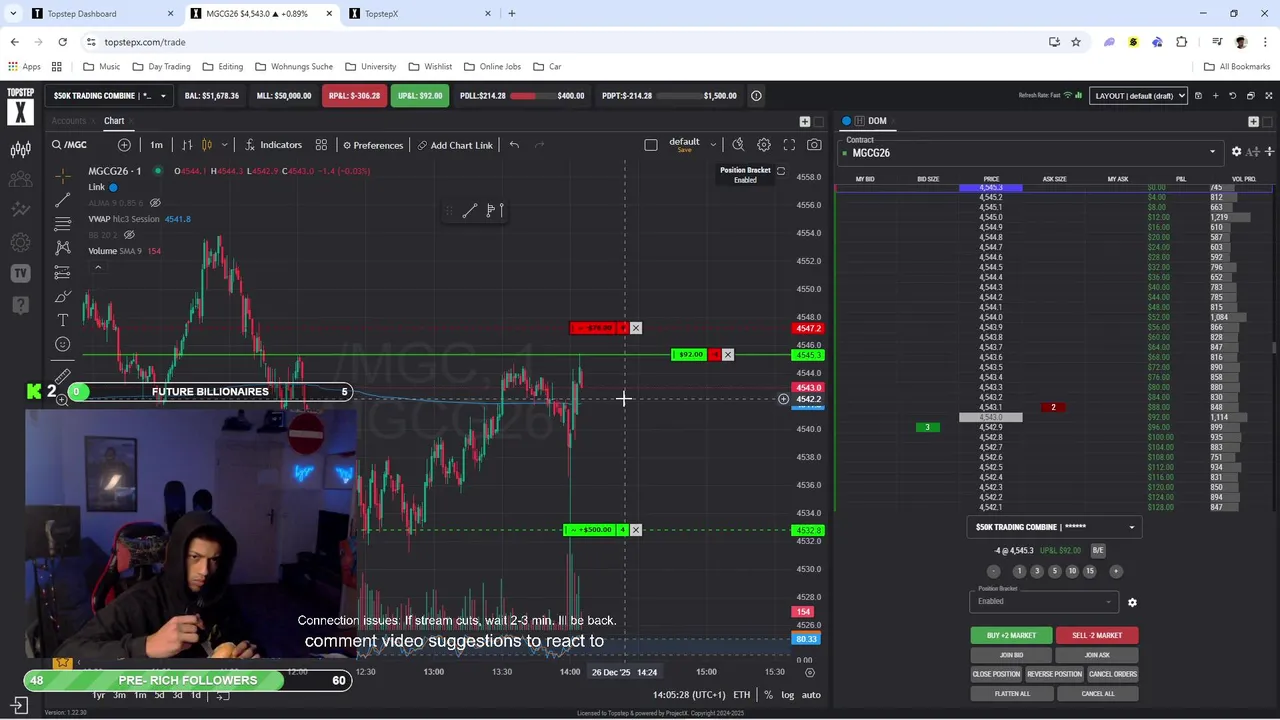Click the gear next to Position Bracket dropdown
The width and height of the screenshot is (1280, 720).
tap(1132, 602)
